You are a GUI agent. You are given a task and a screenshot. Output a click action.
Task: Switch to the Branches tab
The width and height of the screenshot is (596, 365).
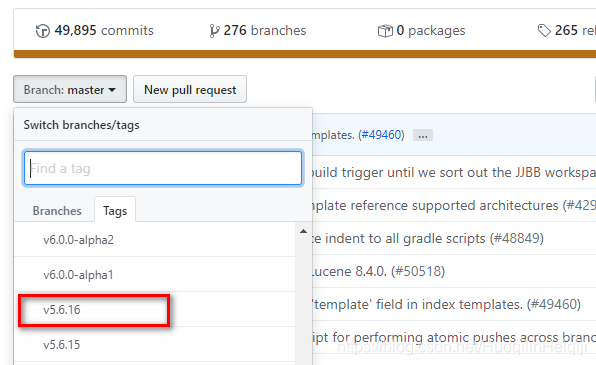coord(57,211)
